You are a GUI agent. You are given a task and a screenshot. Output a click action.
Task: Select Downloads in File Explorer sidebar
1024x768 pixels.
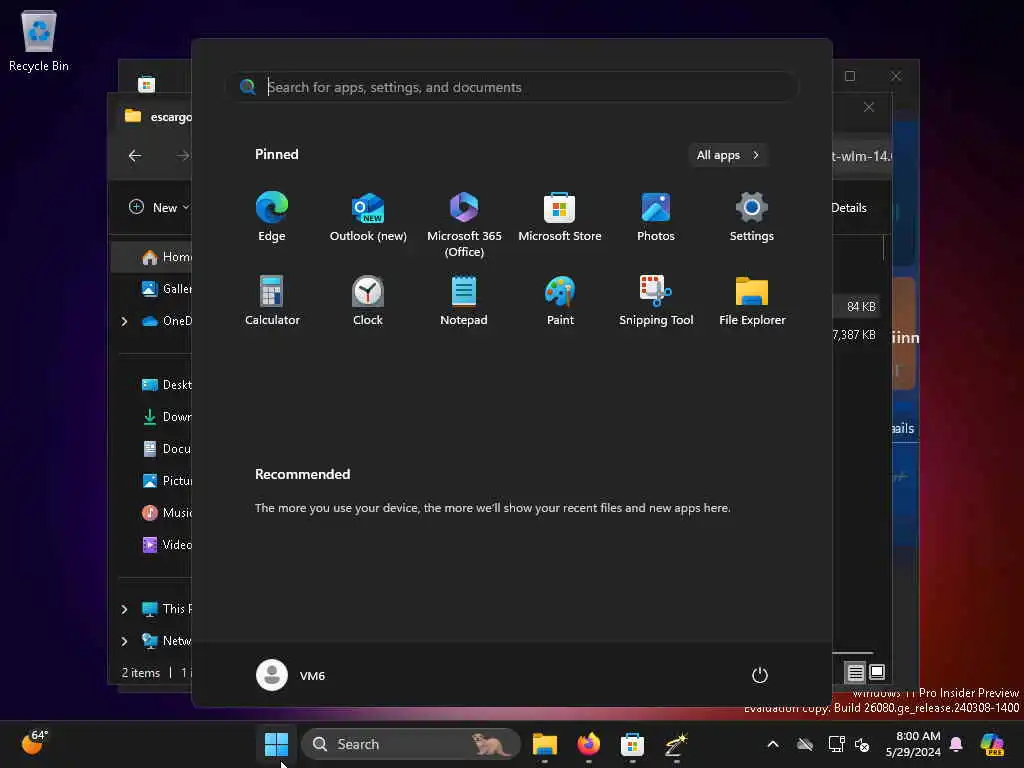(x=166, y=417)
